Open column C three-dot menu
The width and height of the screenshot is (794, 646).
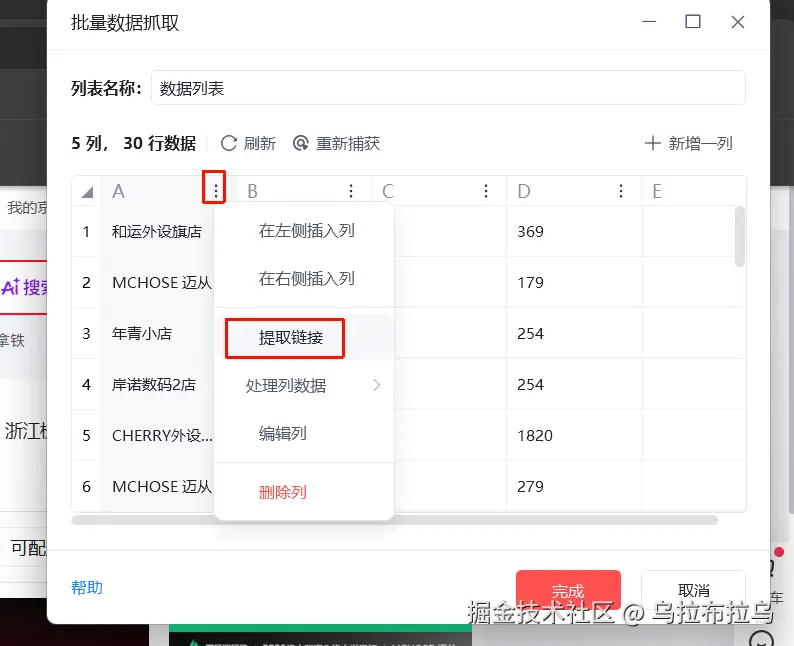point(486,191)
